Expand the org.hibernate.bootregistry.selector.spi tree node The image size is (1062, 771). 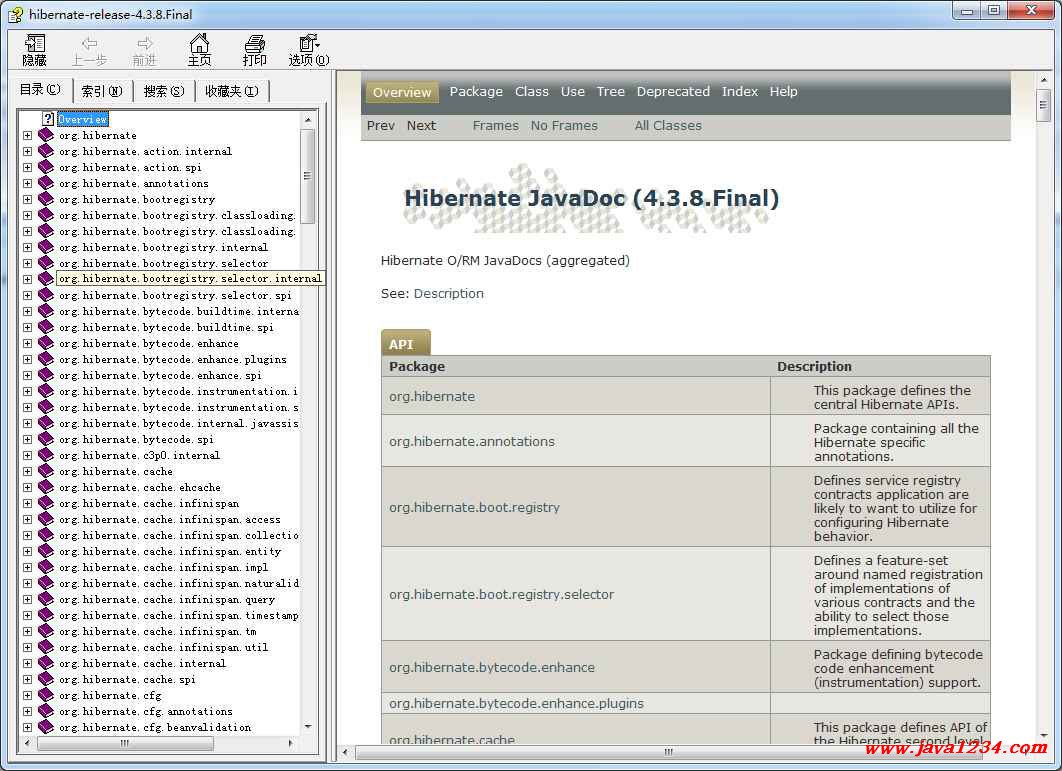point(27,295)
